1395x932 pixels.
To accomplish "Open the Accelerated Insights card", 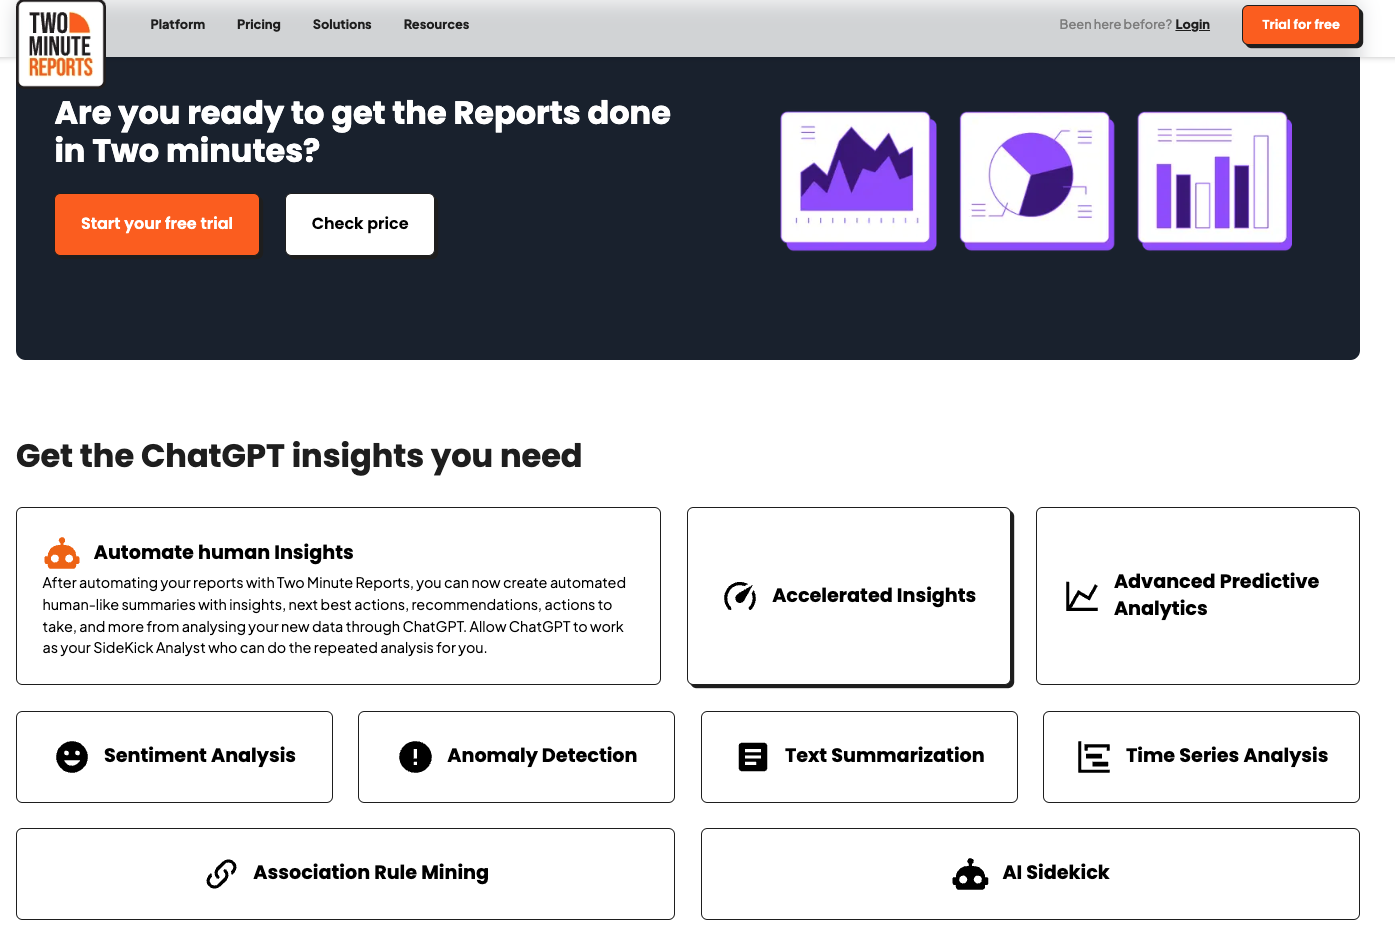I will point(849,596).
